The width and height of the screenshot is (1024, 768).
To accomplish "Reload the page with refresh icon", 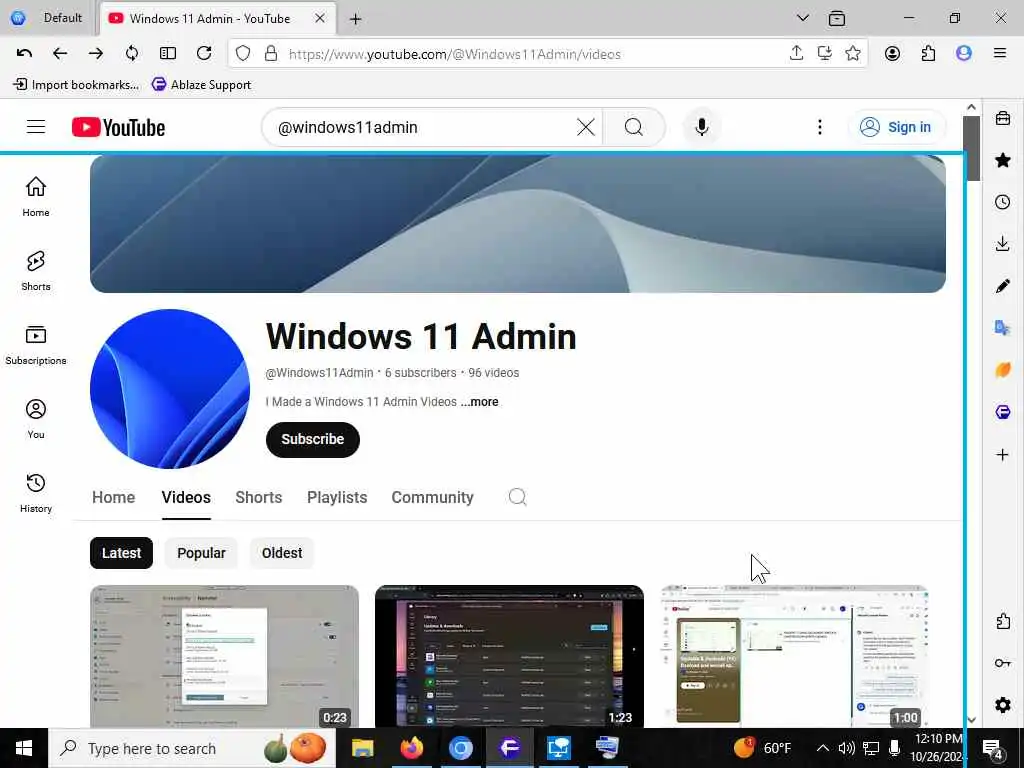I will [204, 54].
